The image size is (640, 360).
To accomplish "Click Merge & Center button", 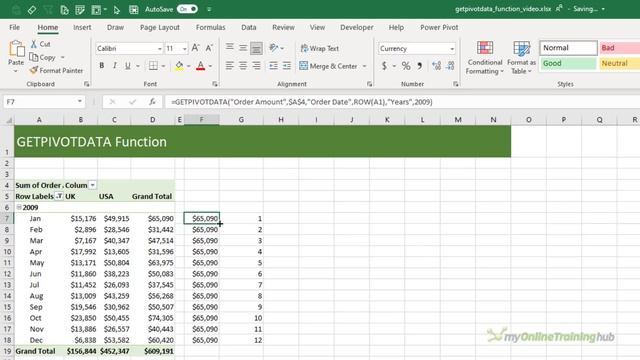I will click(329, 66).
